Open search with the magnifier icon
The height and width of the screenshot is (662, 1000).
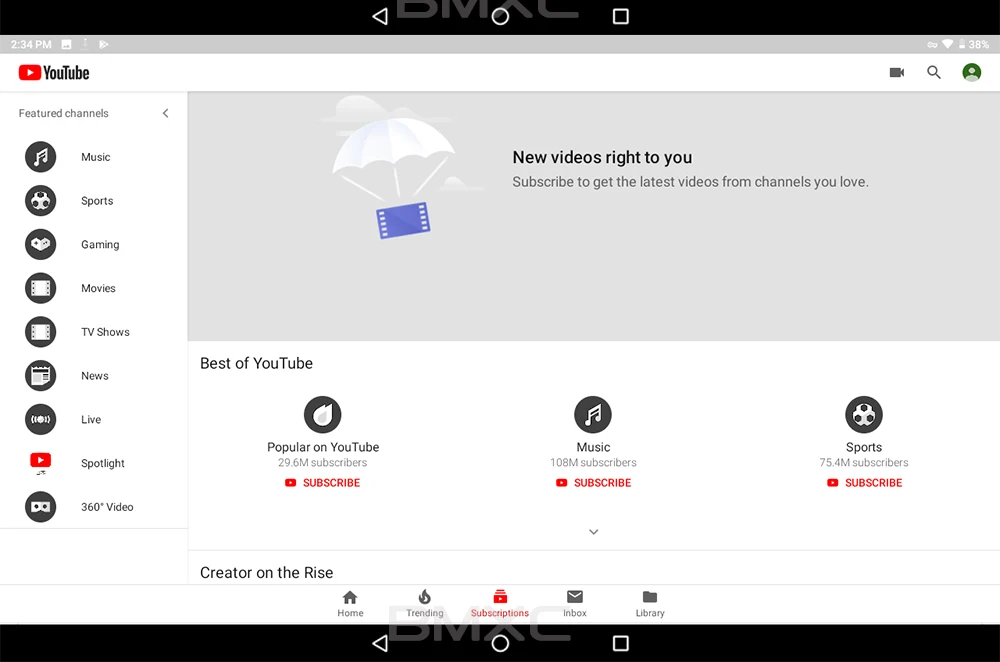pos(934,73)
